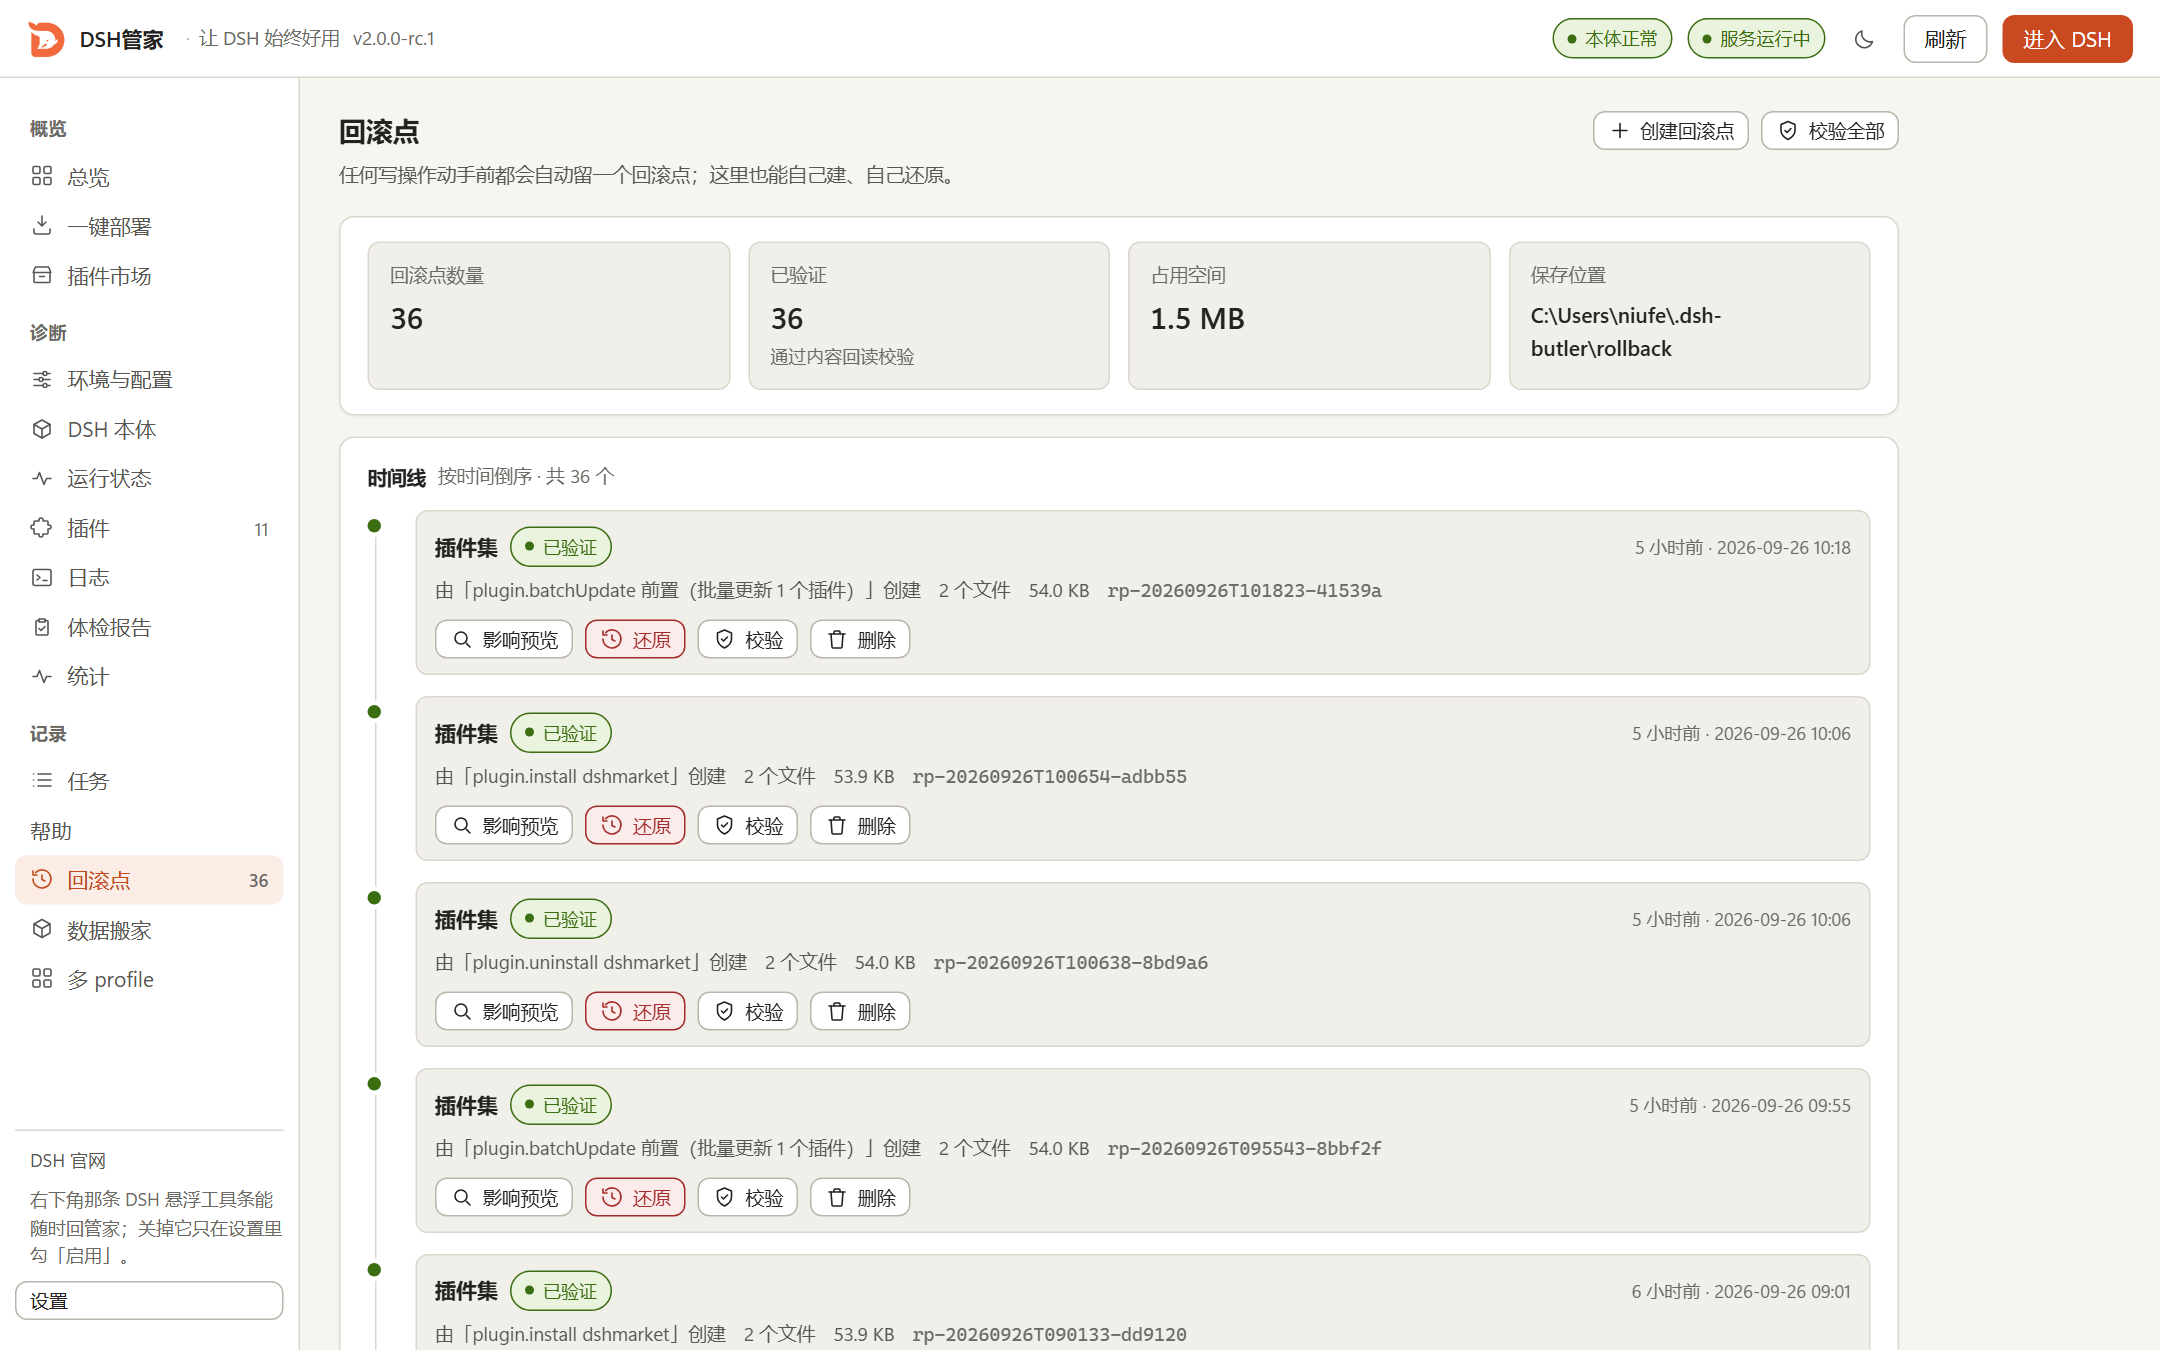Open 一键部署 page
Image resolution: width=2160 pixels, height=1350 pixels.
tap(149, 226)
